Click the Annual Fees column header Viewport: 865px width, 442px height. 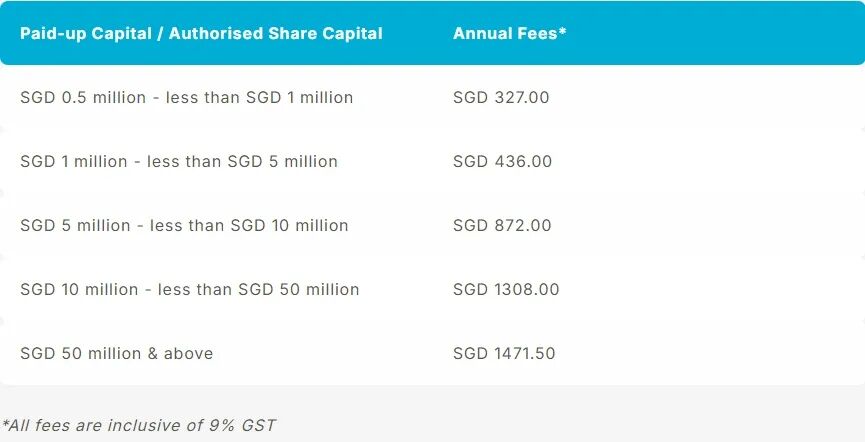509,33
